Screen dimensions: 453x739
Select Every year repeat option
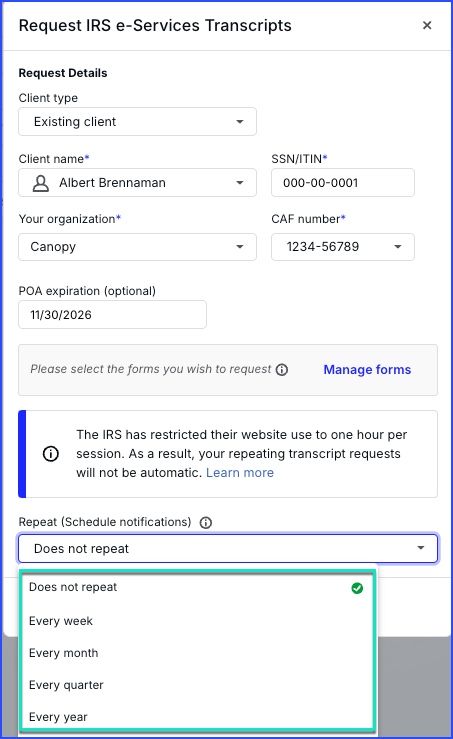coord(198,716)
